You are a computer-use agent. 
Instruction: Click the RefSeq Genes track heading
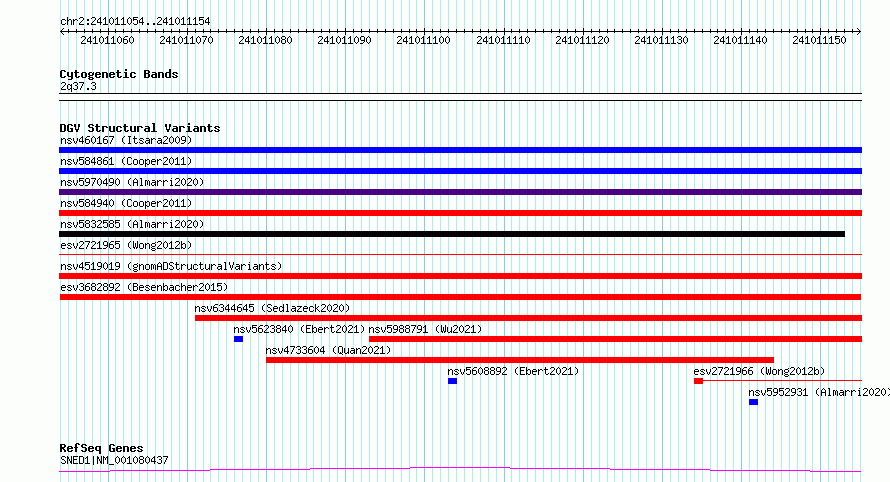click(101, 449)
